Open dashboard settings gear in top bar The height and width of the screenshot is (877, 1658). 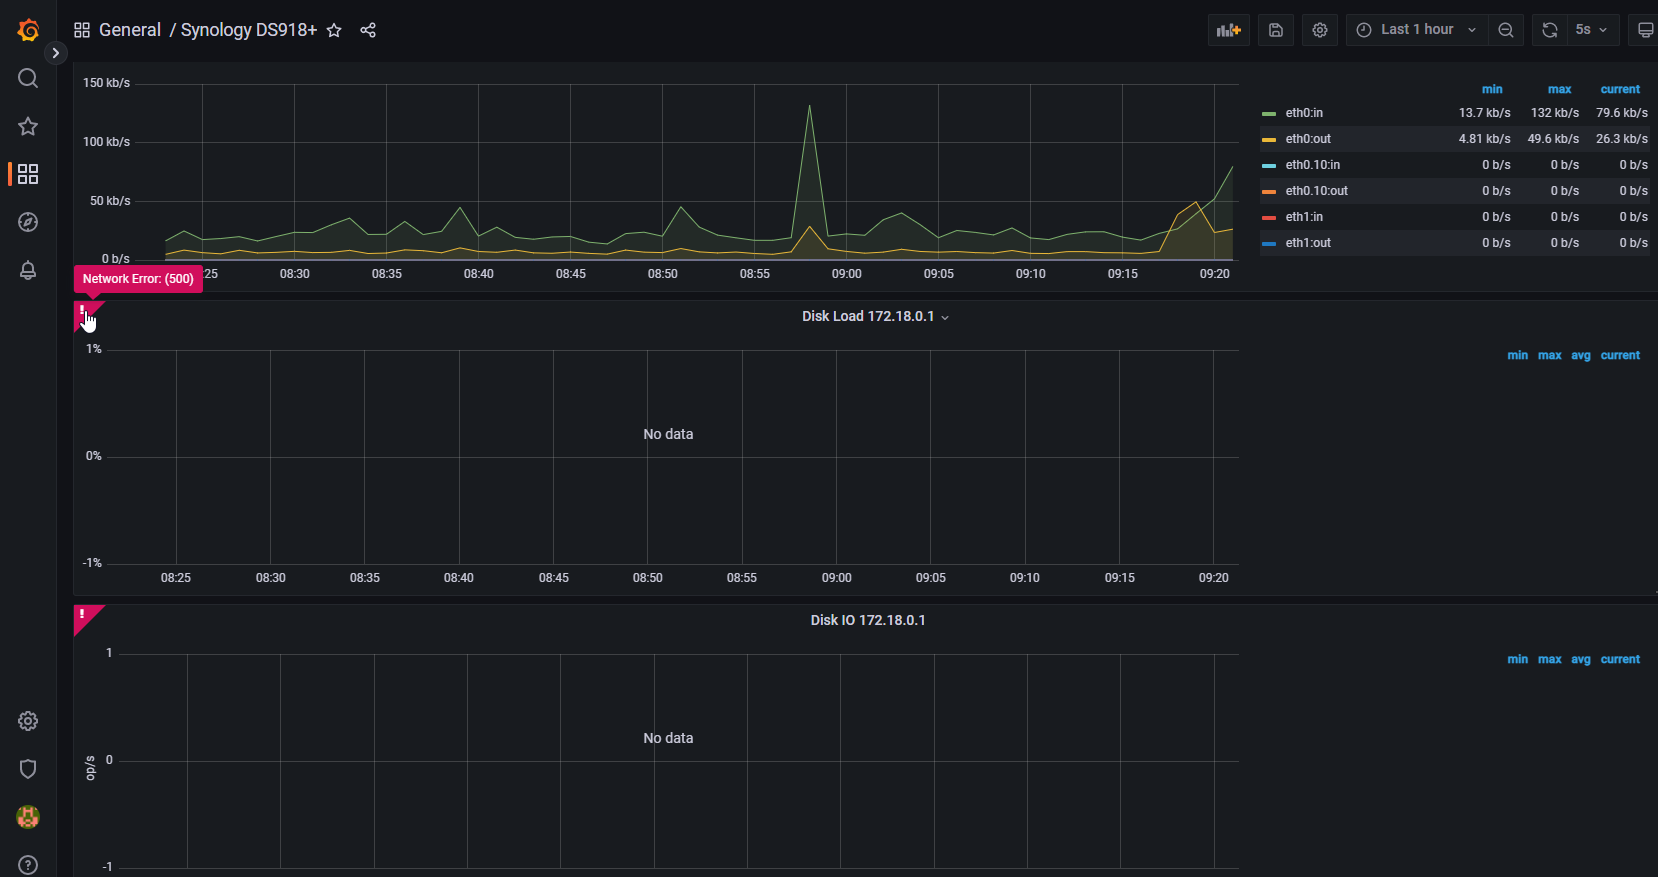click(1320, 30)
